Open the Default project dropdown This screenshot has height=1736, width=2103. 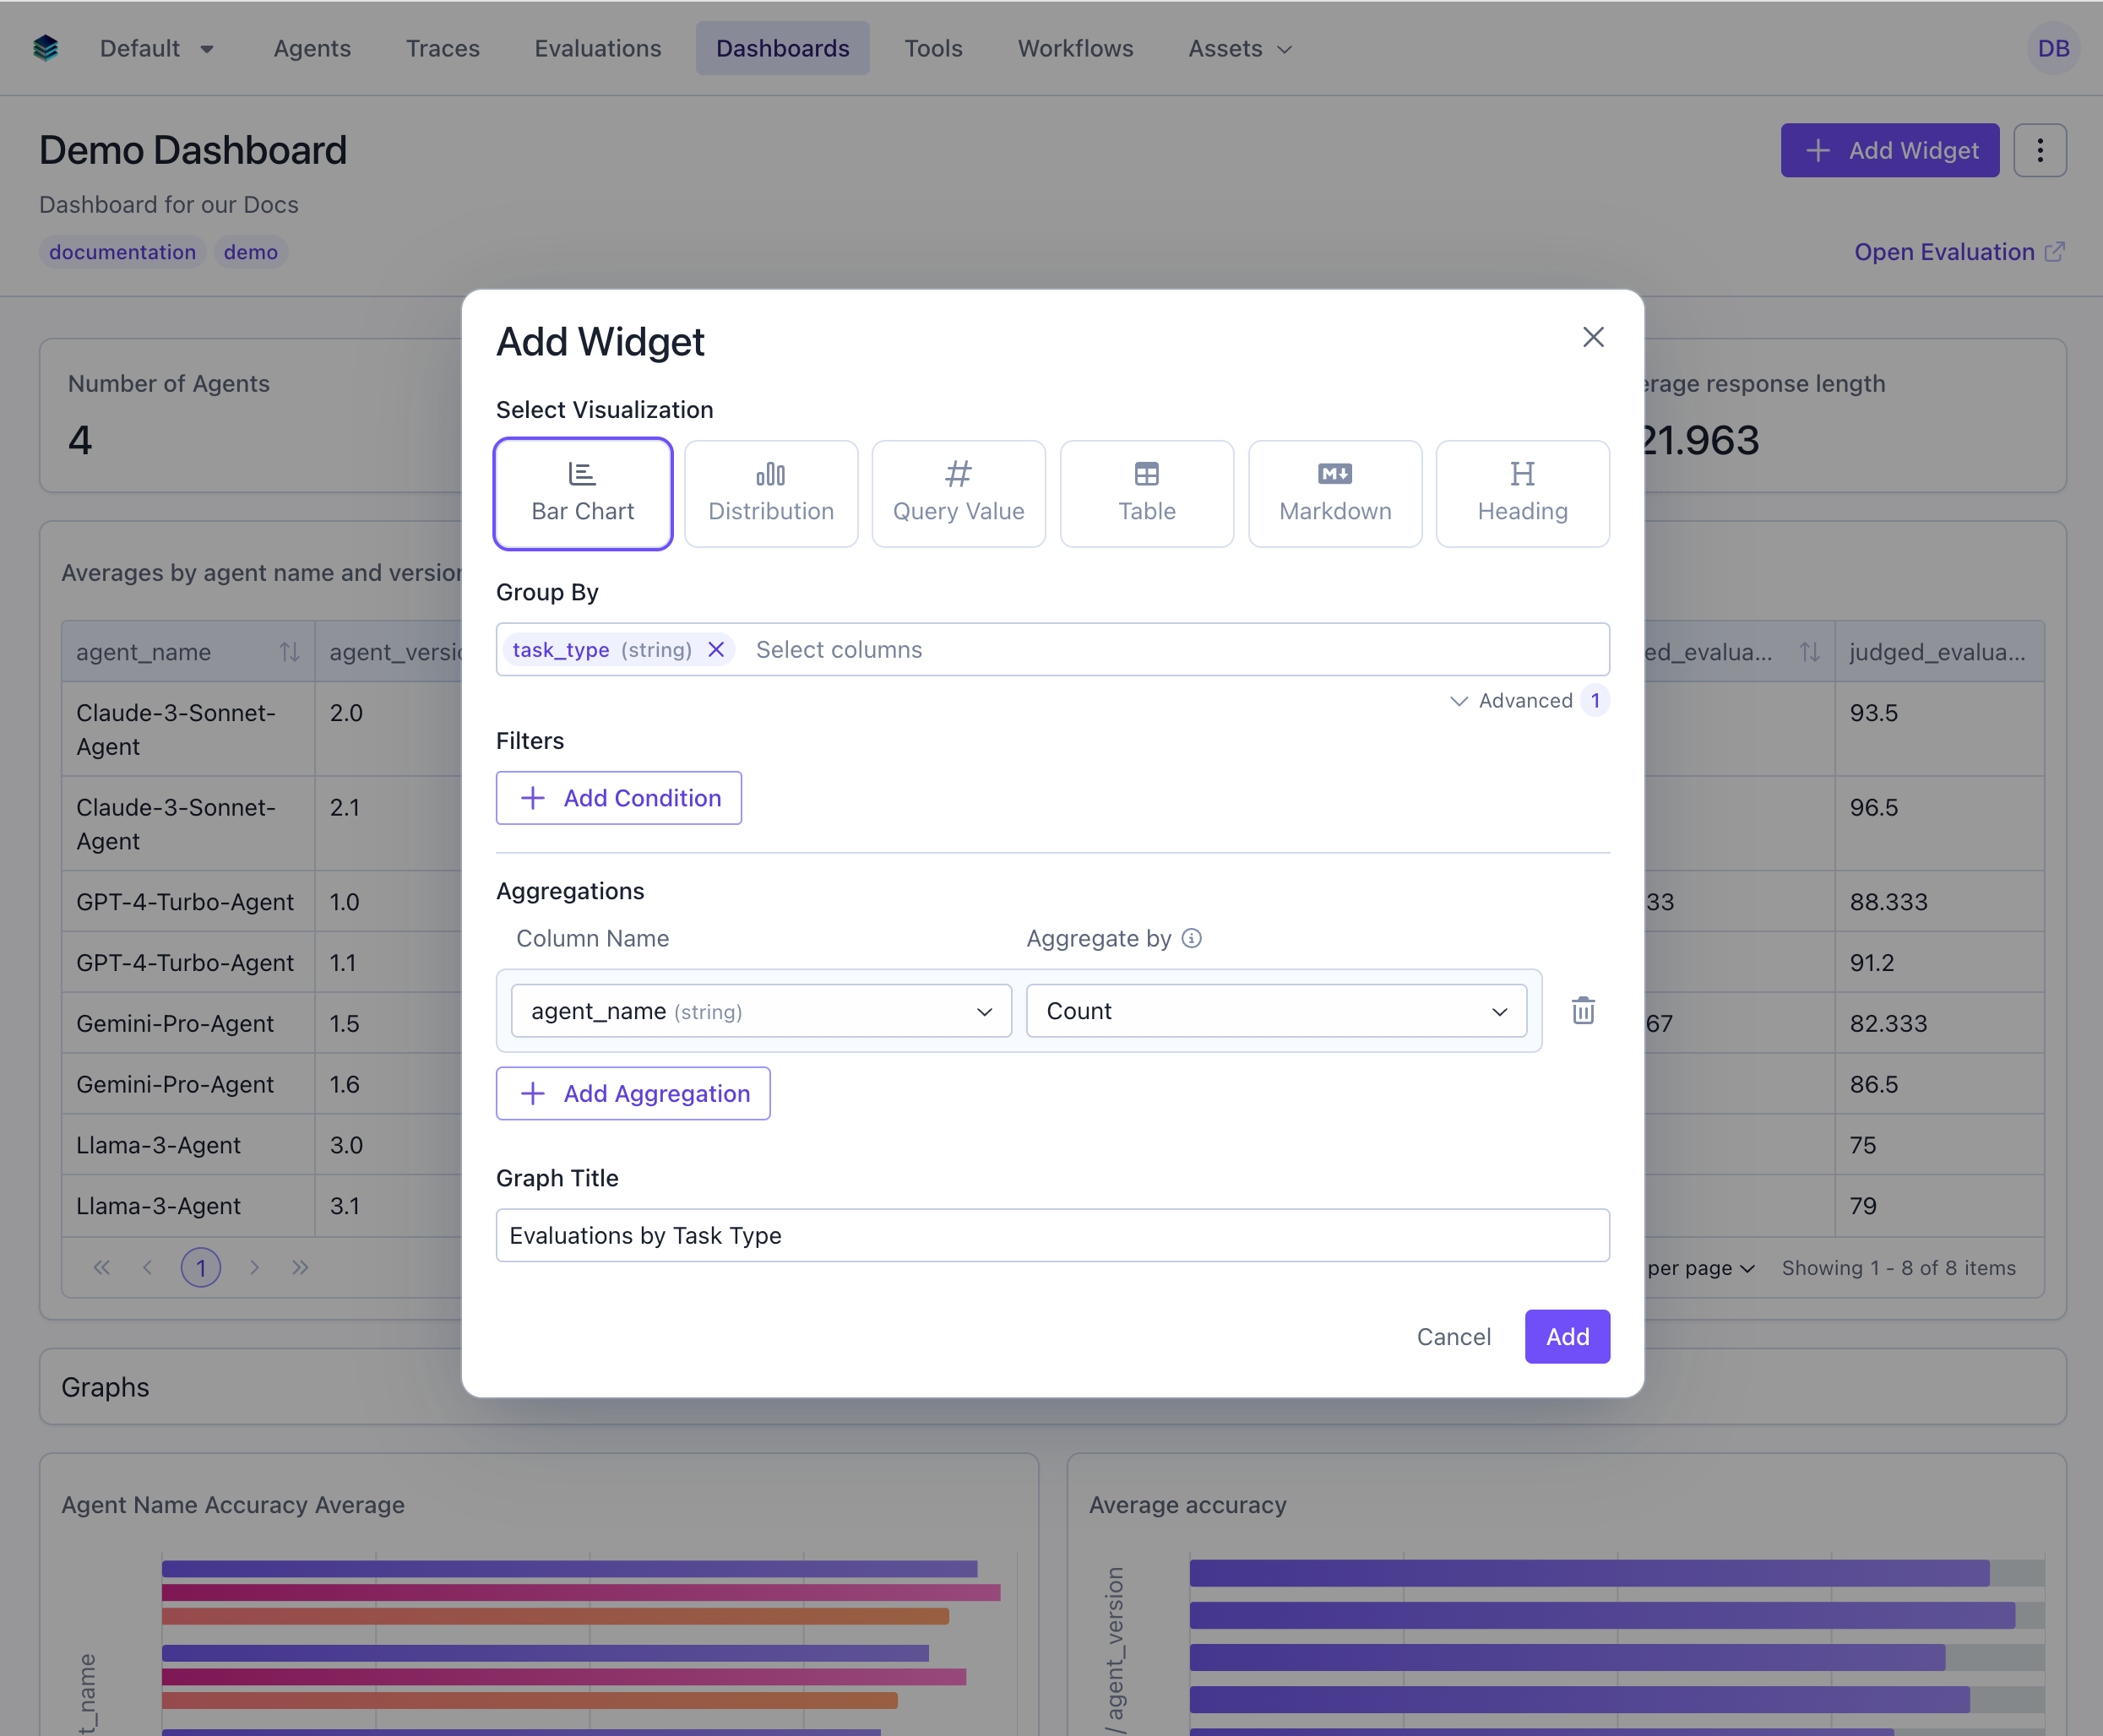tap(157, 48)
